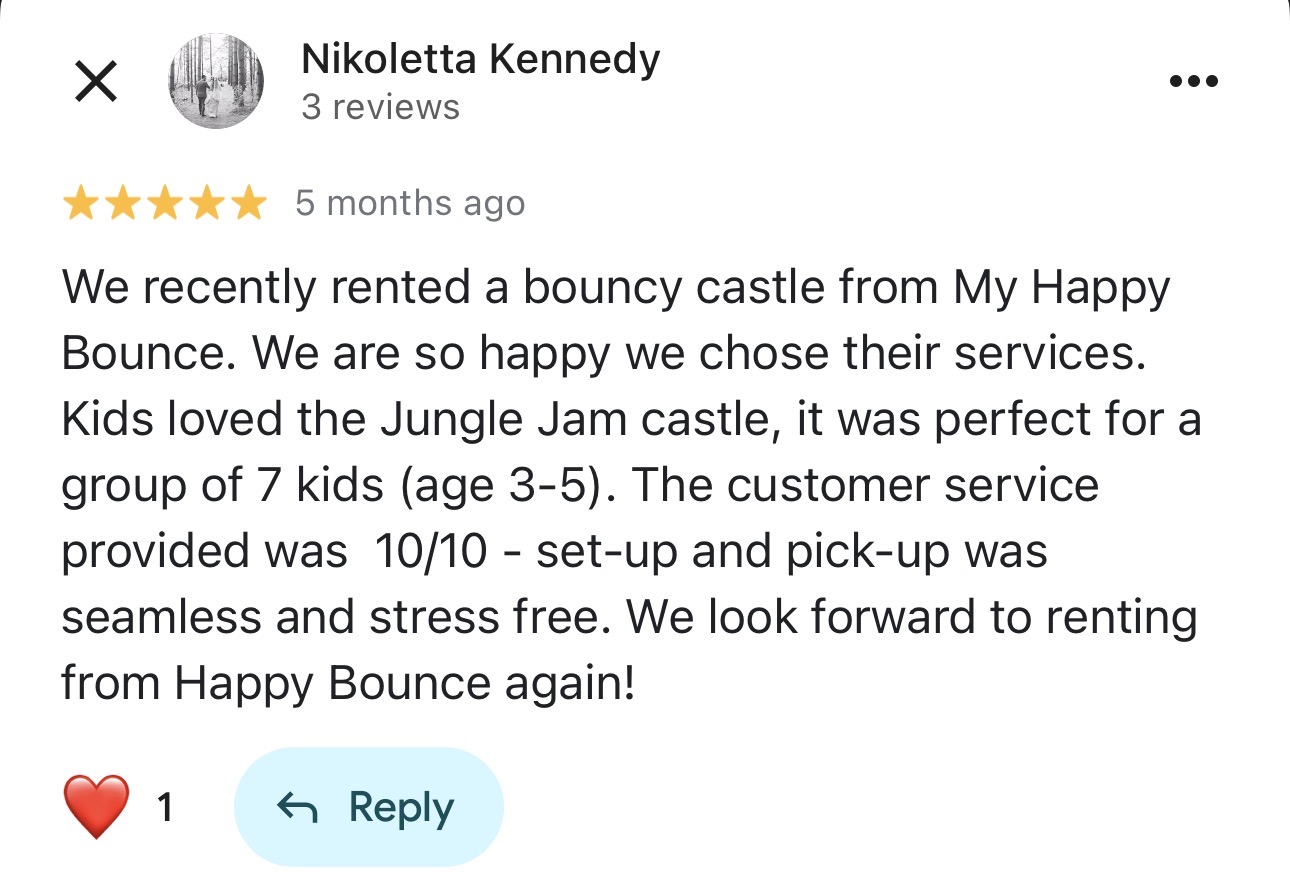Open the three-dot more options menu
The height and width of the screenshot is (872, 1290).
pos(1194,82)
